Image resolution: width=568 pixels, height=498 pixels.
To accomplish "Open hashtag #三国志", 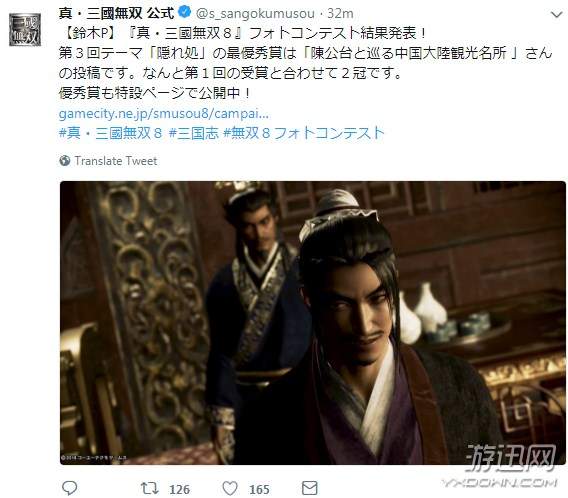I will [193, 133].
